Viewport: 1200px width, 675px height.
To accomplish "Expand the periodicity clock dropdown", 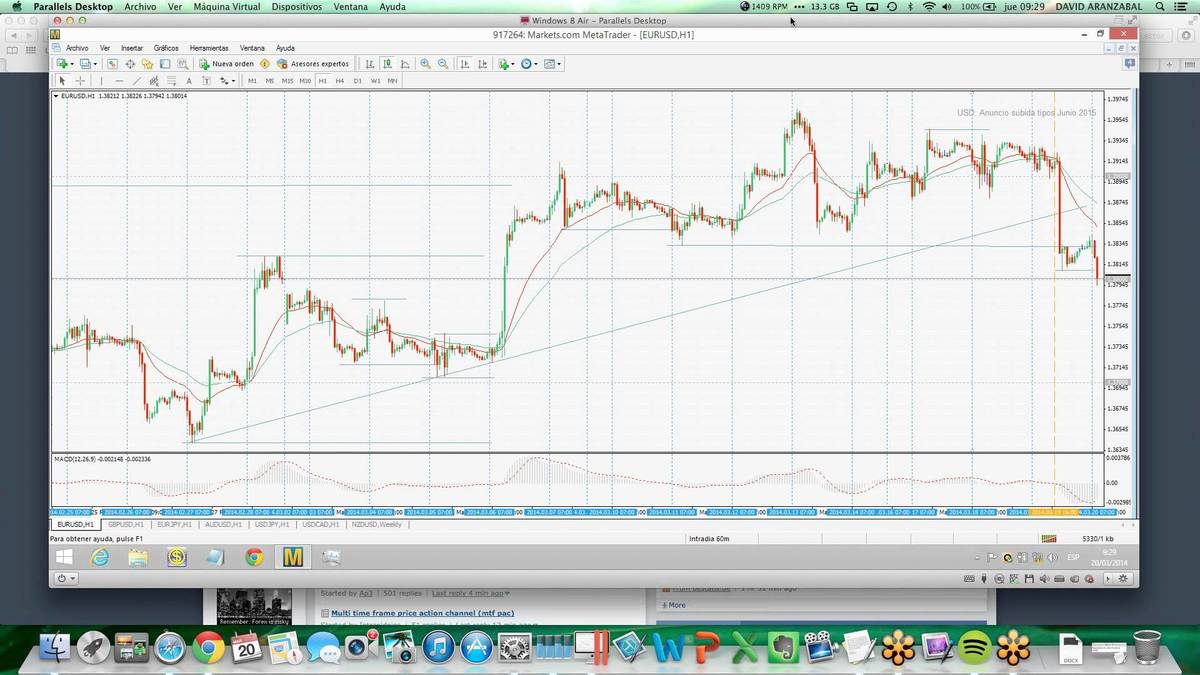I will 536,64.
